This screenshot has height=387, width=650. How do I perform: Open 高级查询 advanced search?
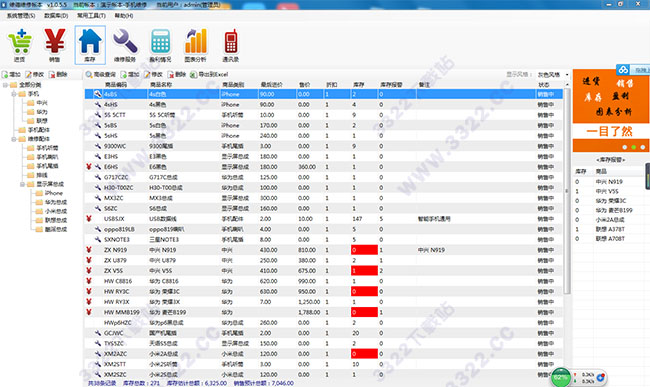(101, 75)
